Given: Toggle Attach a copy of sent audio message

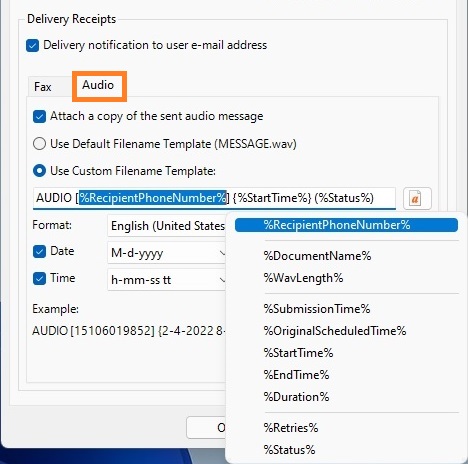Looking at the screenshot, I should pyautogui.click(x=39, y=117).
